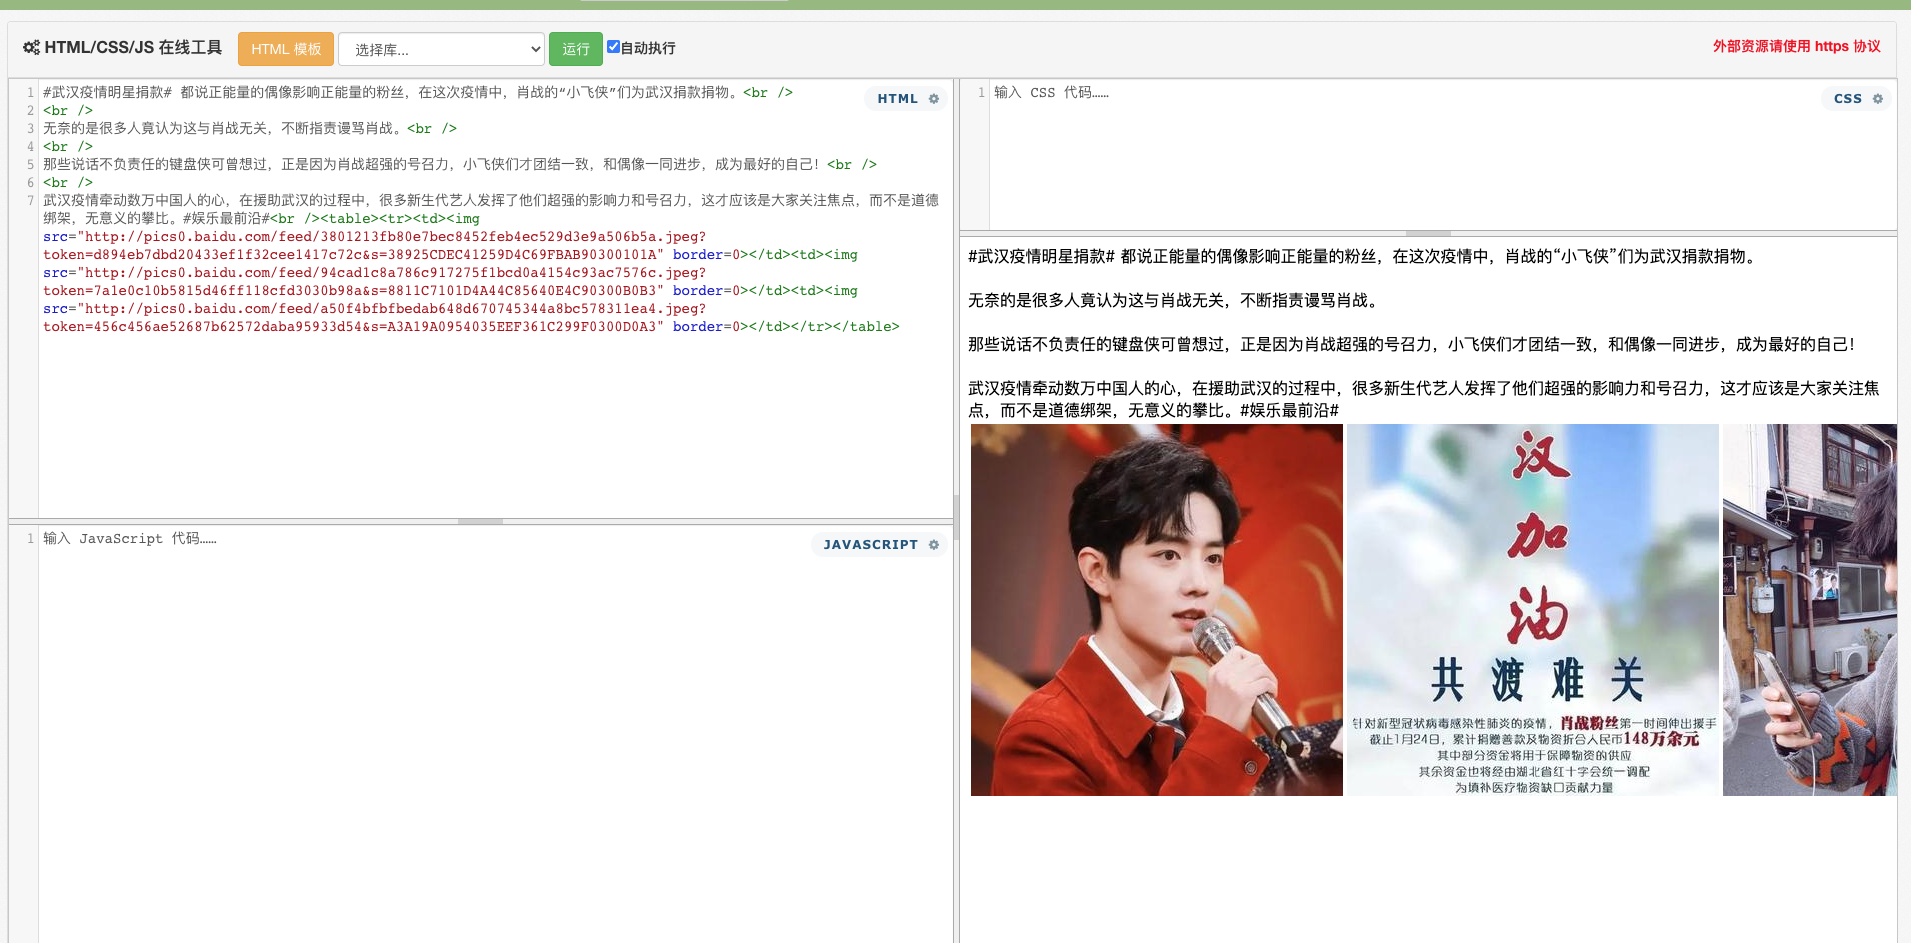Click HTML code line 1 starting #武汉疫情明星捐款#
1911x943 pixels.
417,92
